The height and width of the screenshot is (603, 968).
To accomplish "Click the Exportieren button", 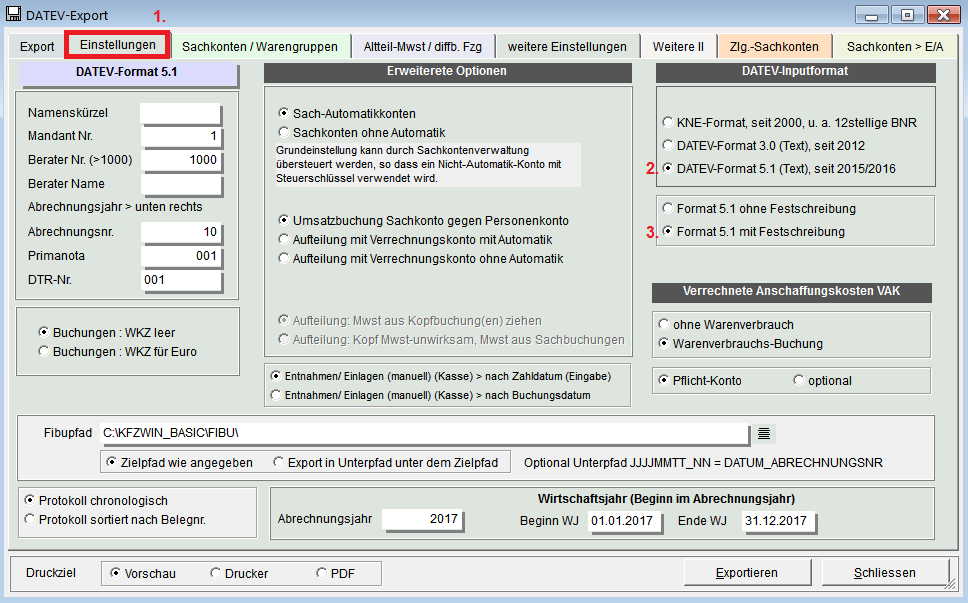I will coord(747,573).
